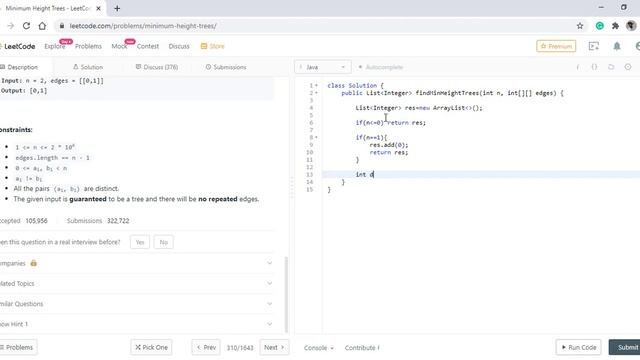Click the Store cart icon

coord(204,46)
